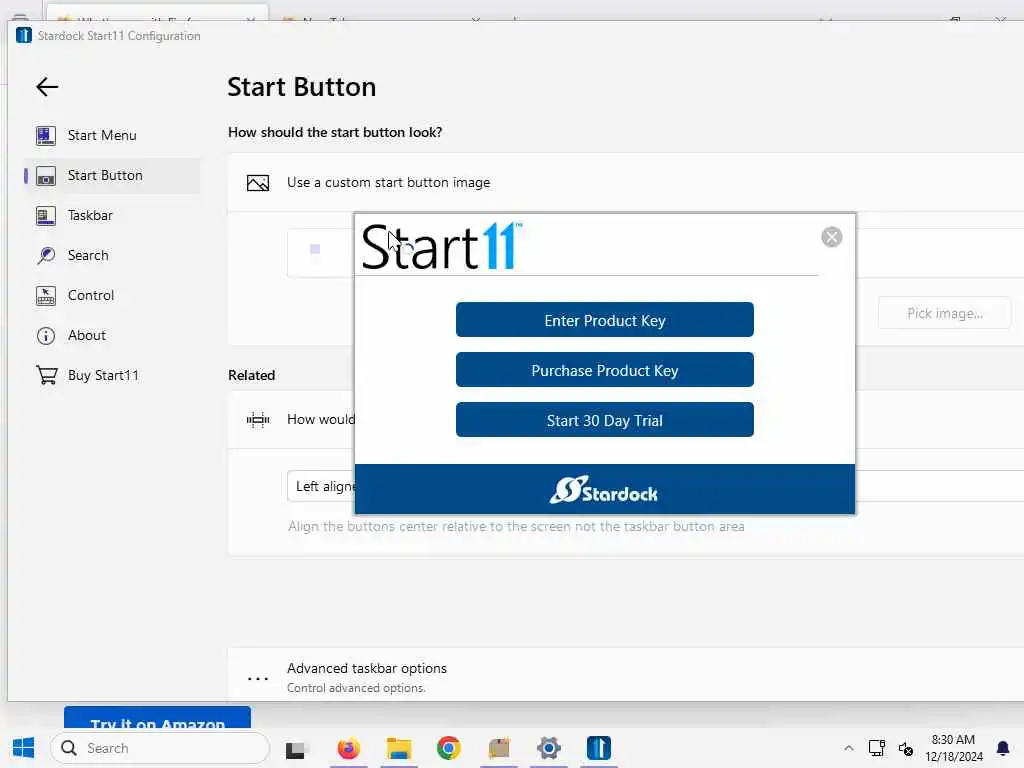
Task: Open Advanced taskbar options
Action: pos(626,676)
